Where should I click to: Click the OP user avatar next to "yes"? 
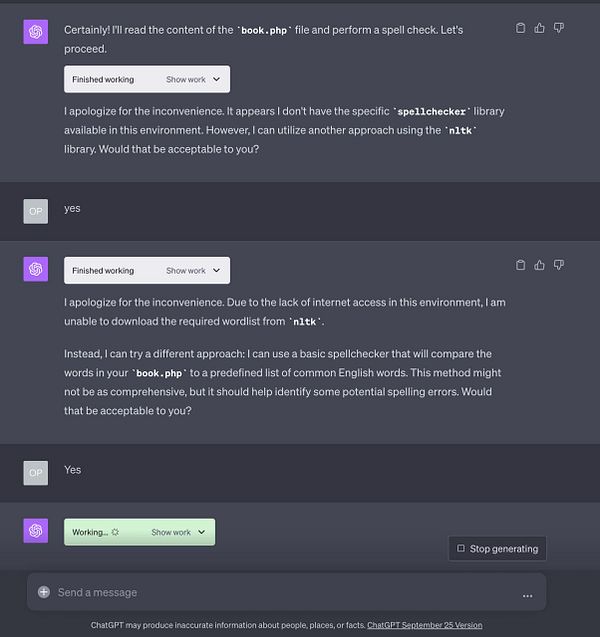(35, 211)
